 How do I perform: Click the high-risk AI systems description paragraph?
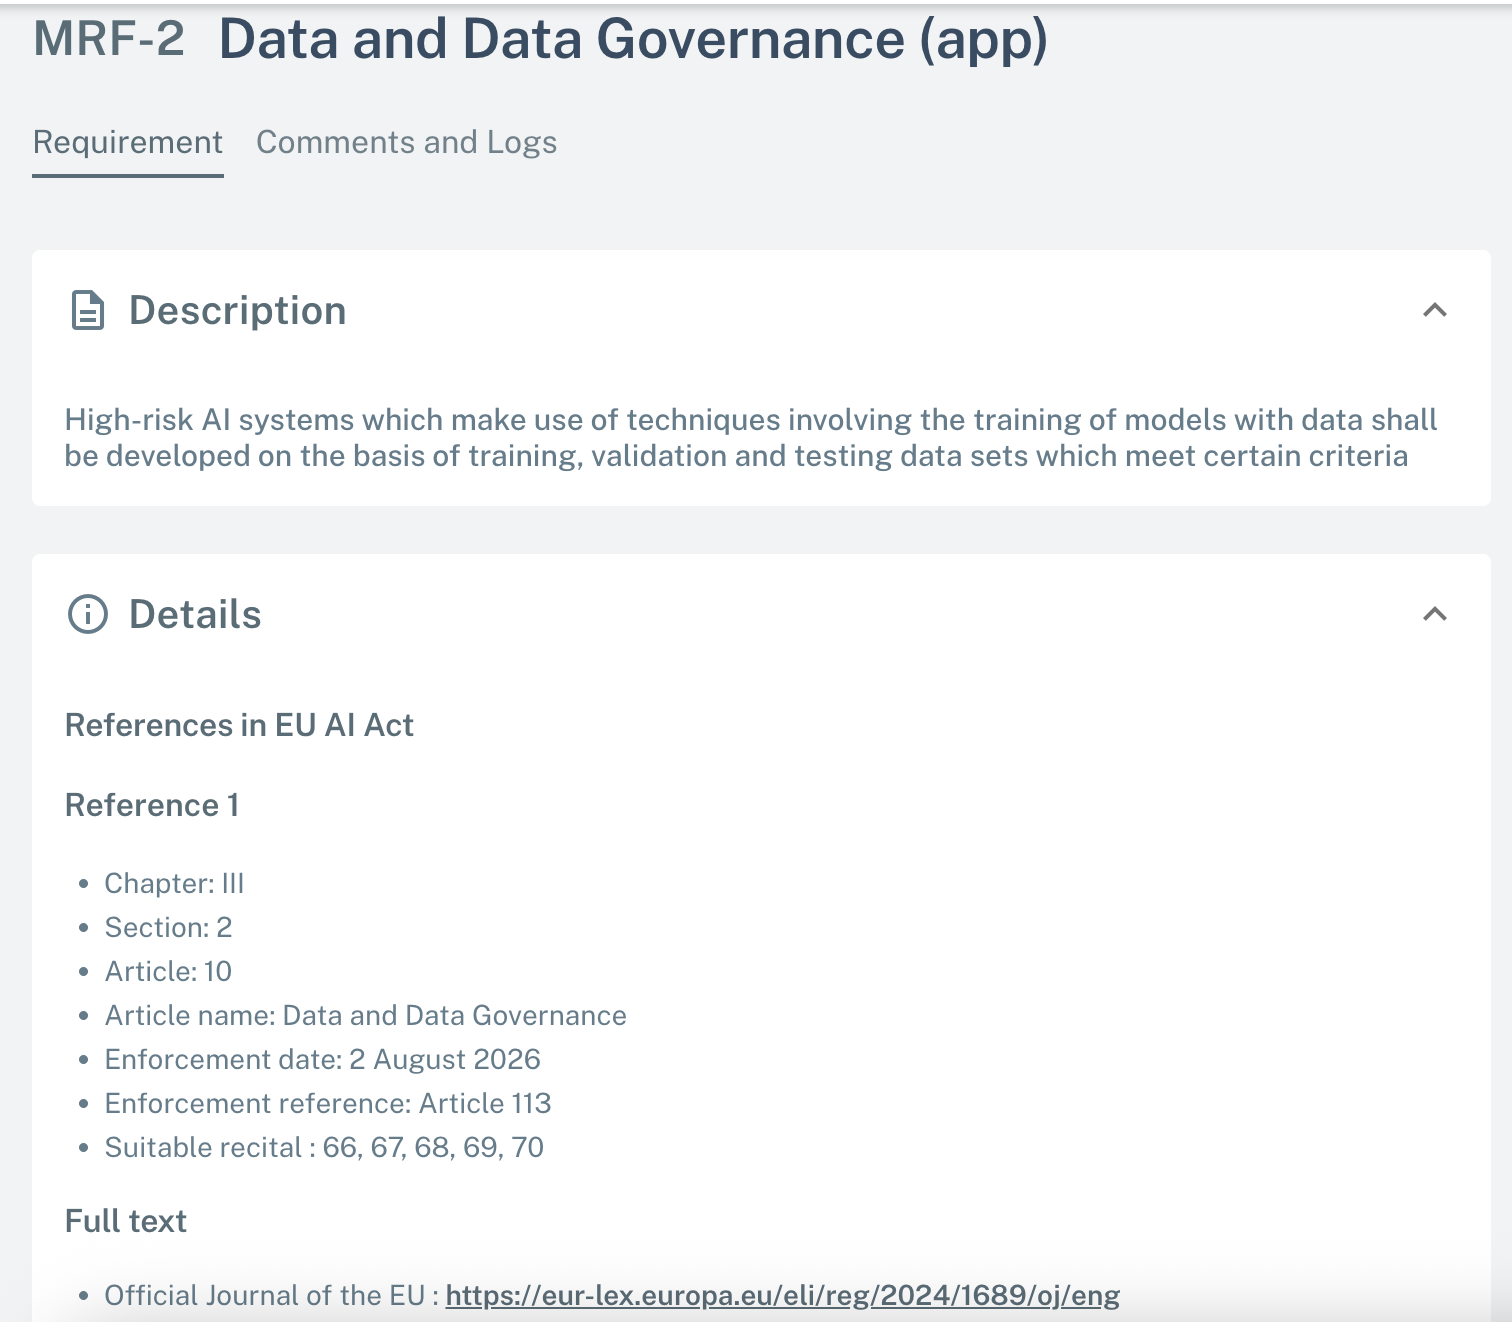[750, 437]
